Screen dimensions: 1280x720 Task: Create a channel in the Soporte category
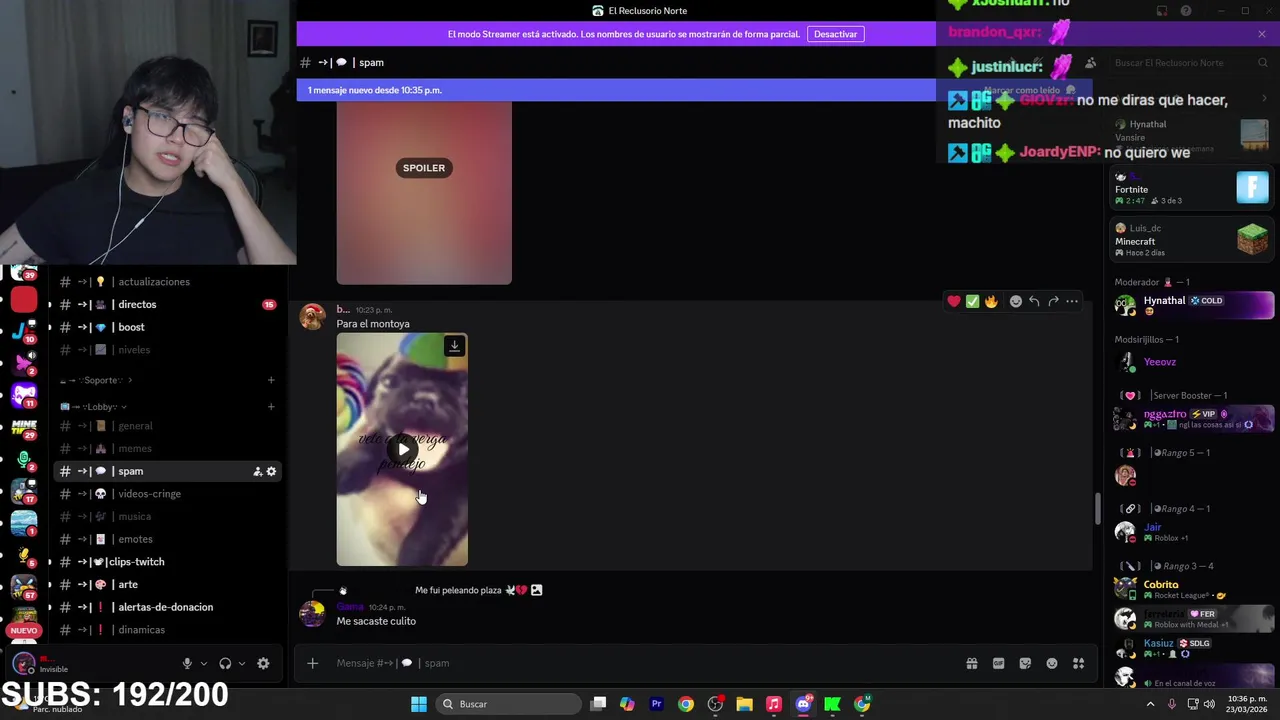click(271, 380)
